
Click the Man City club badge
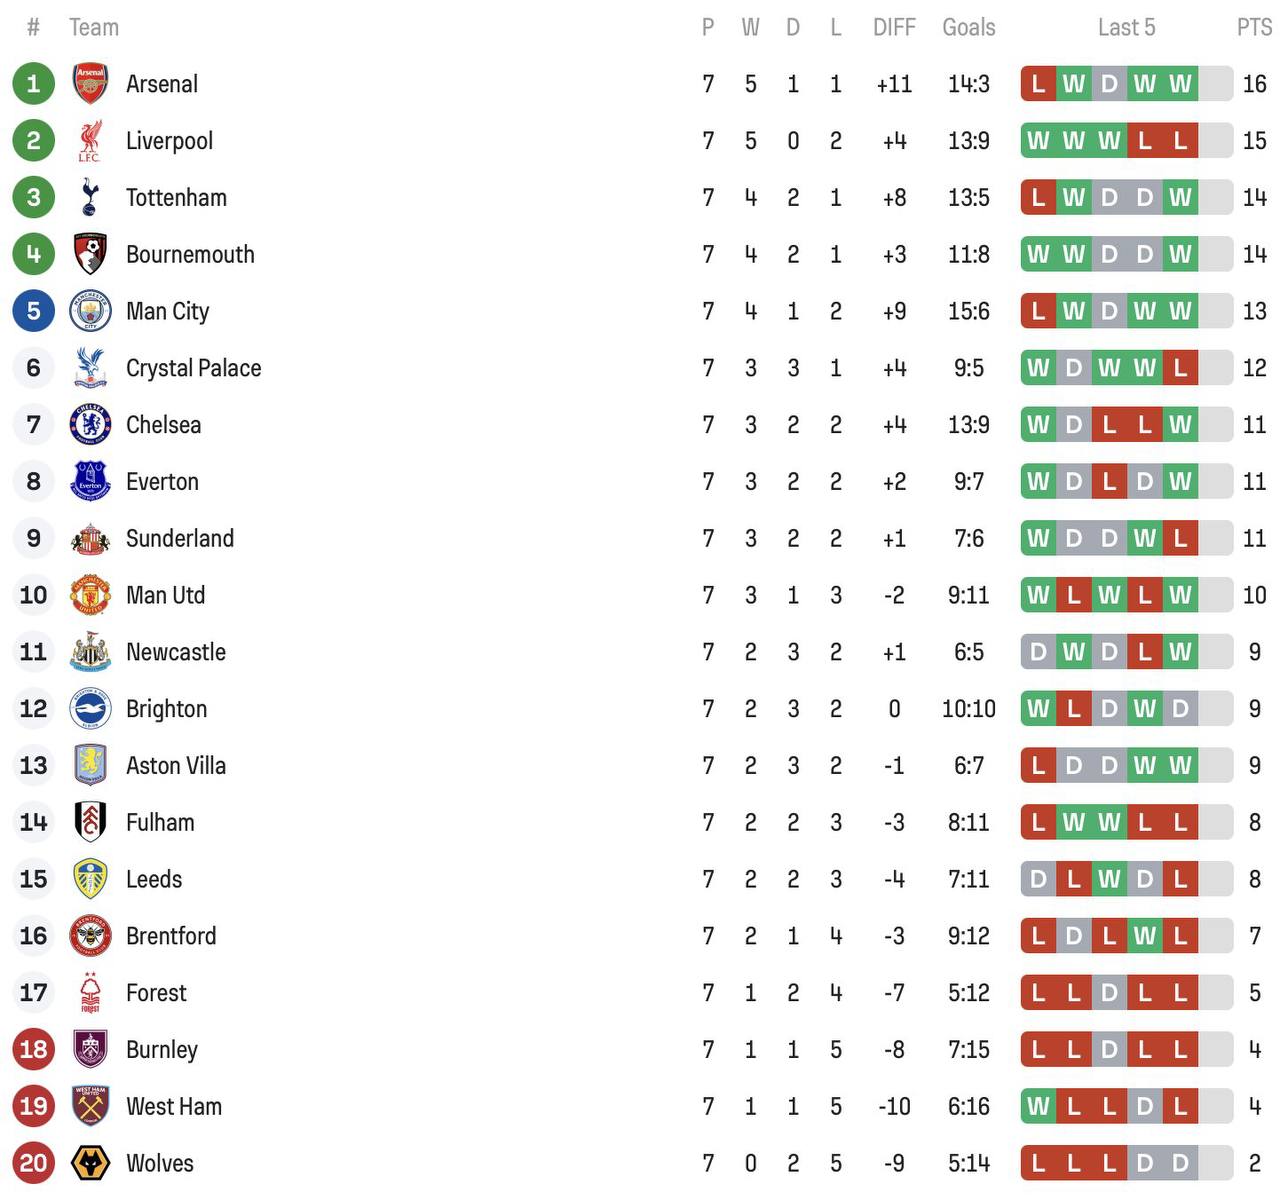pyautogui.click(x=90, y=311)
